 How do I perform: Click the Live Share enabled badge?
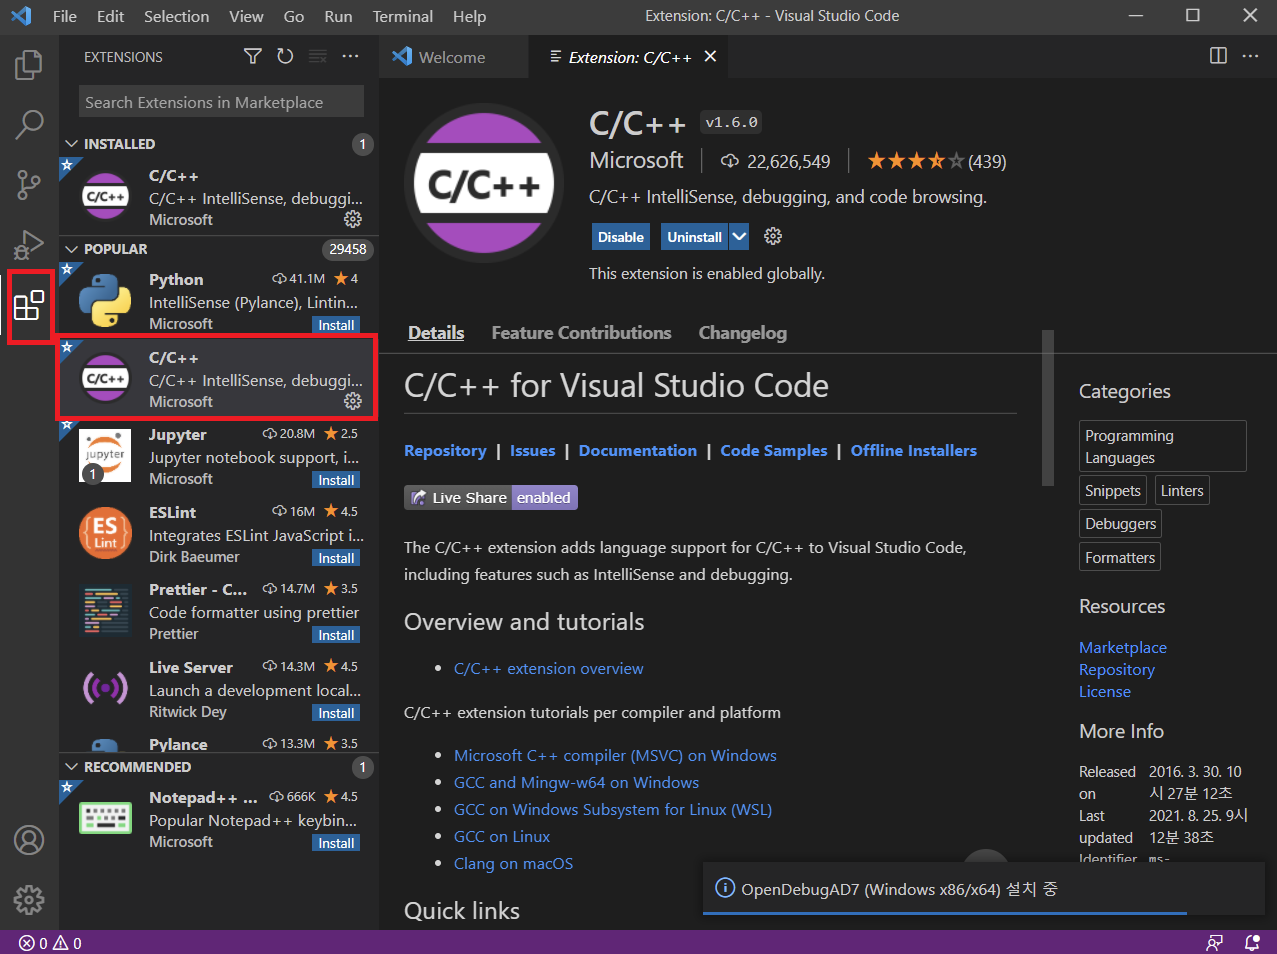(x=491, y=498)
